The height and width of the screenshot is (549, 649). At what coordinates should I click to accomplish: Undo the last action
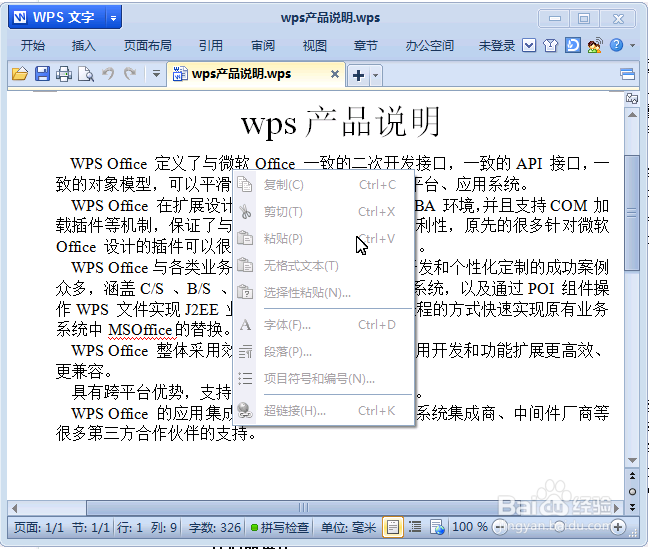click(x=108, y=74)
